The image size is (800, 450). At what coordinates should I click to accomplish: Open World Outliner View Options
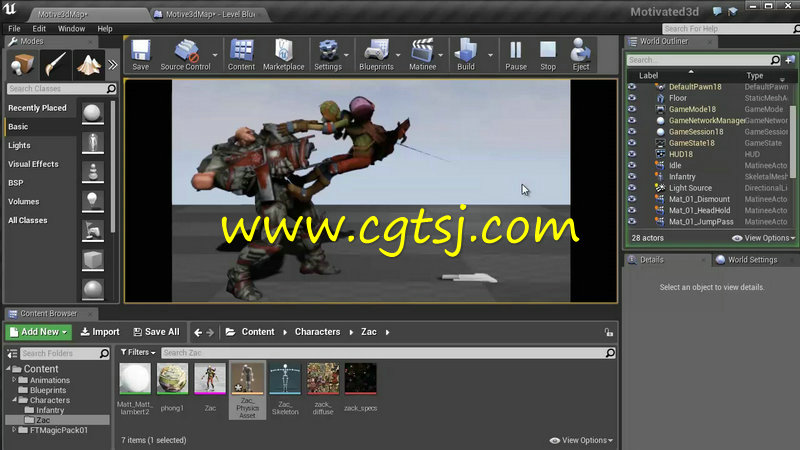[763, 238]
